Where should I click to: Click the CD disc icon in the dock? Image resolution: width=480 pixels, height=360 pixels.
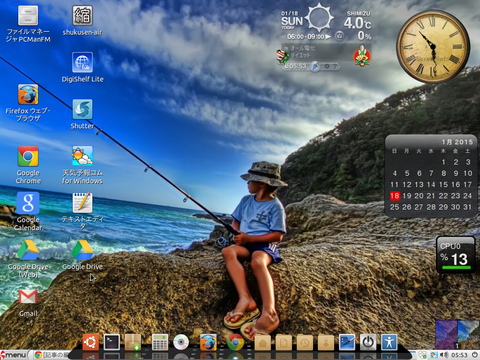[181, 342]
